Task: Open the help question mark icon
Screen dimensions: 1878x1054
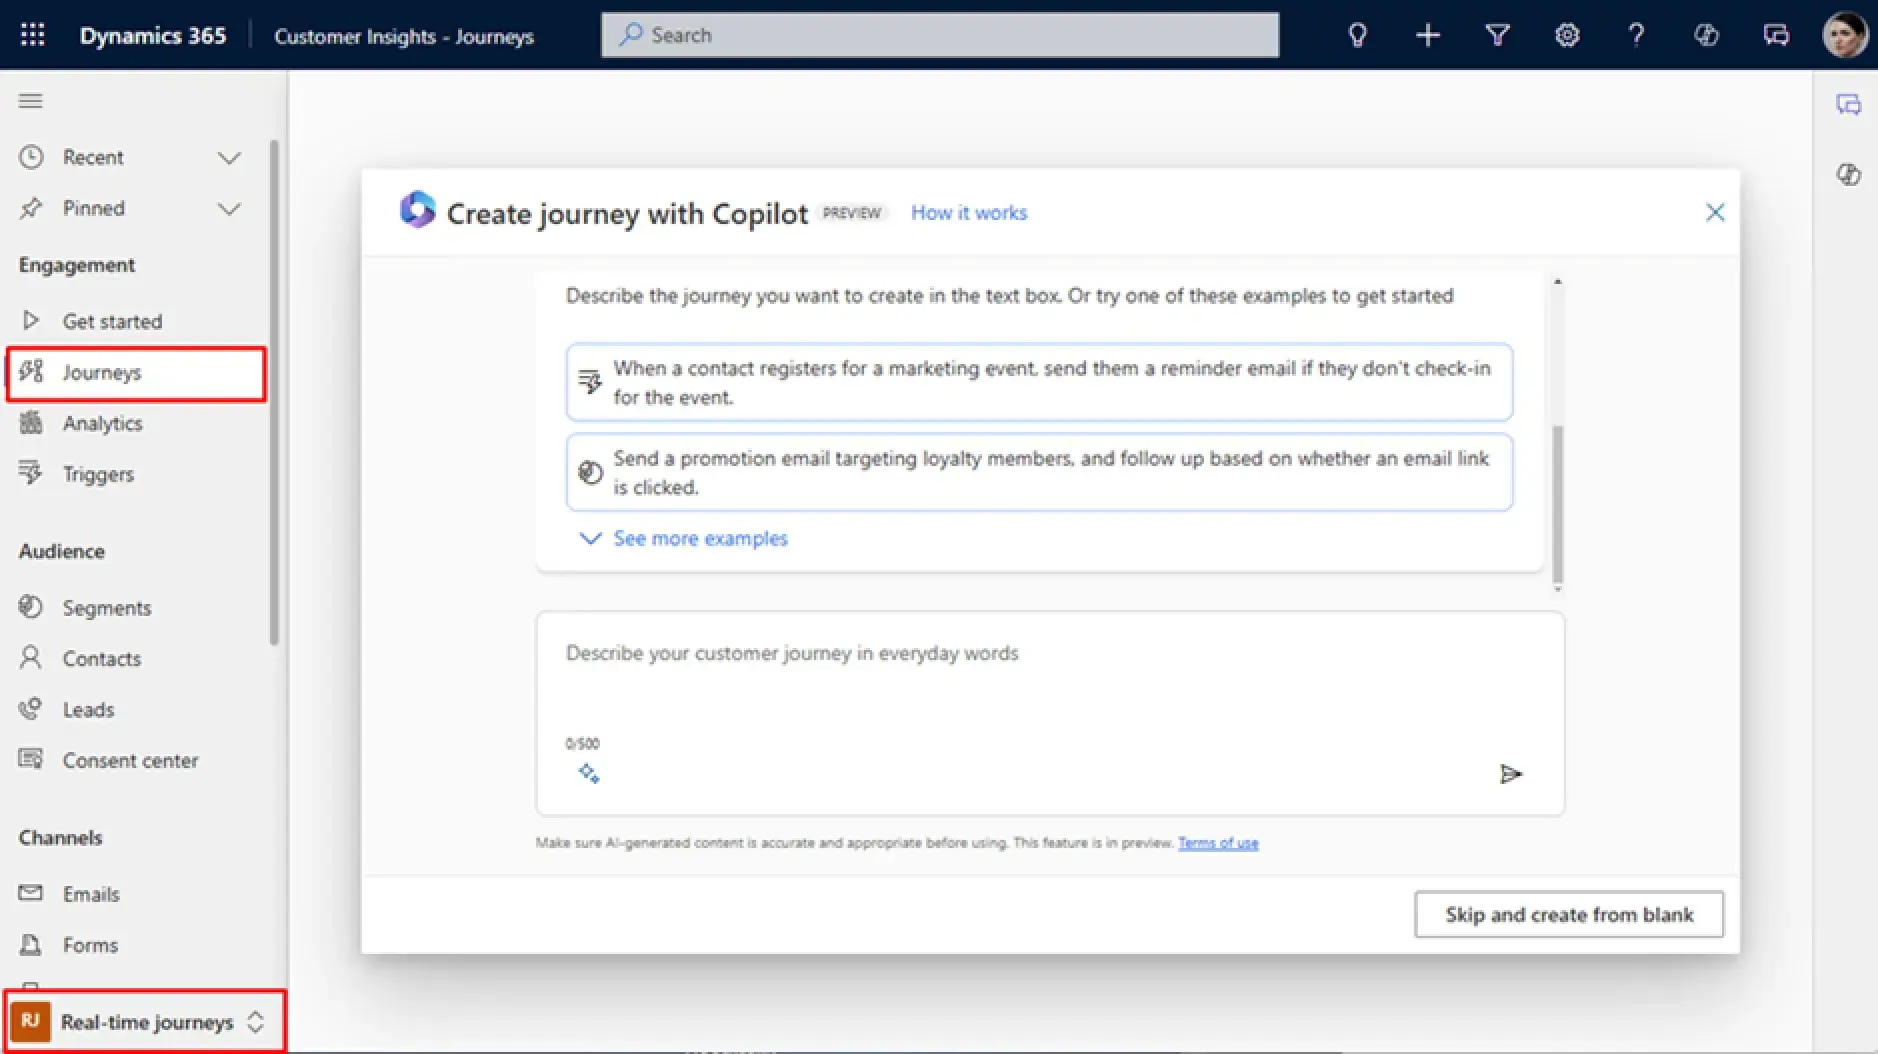Action: [x=1636, y=35]
